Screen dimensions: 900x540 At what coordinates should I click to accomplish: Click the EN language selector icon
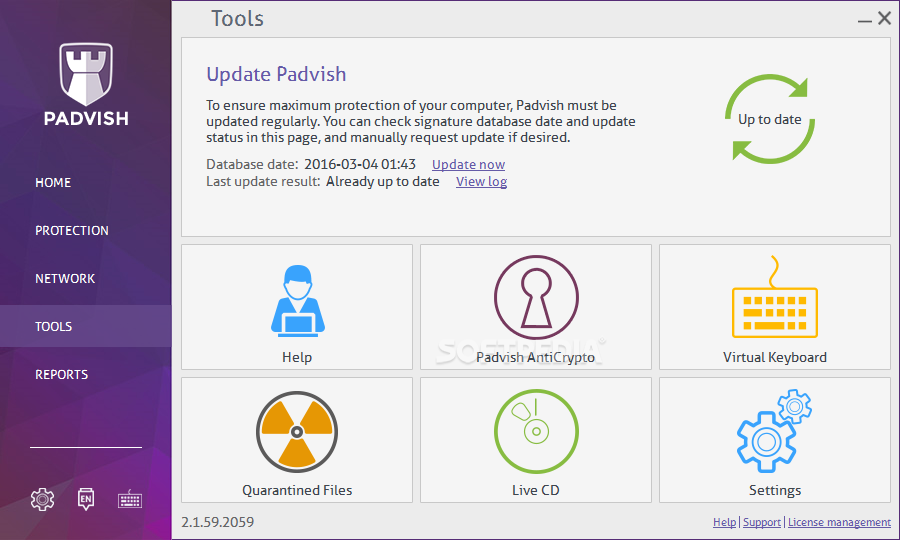point(86,499)
